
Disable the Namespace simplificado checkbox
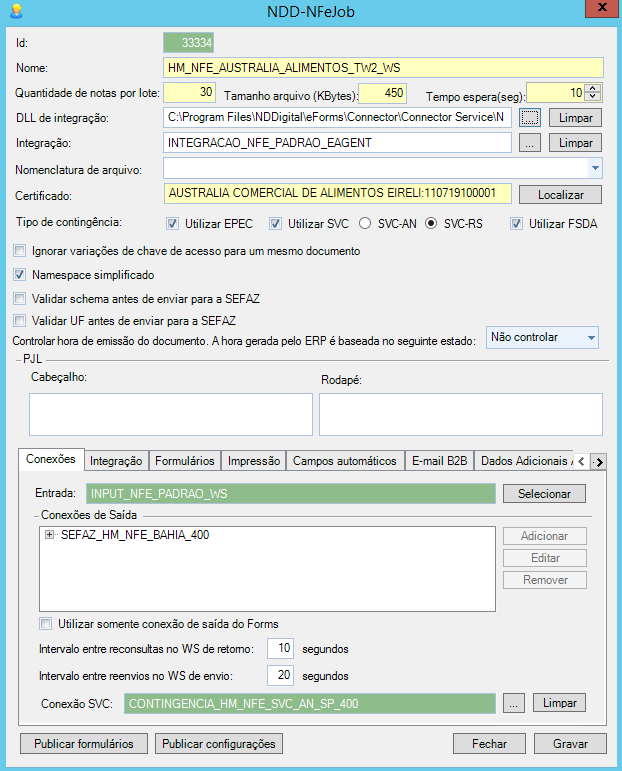click(21, 274)
